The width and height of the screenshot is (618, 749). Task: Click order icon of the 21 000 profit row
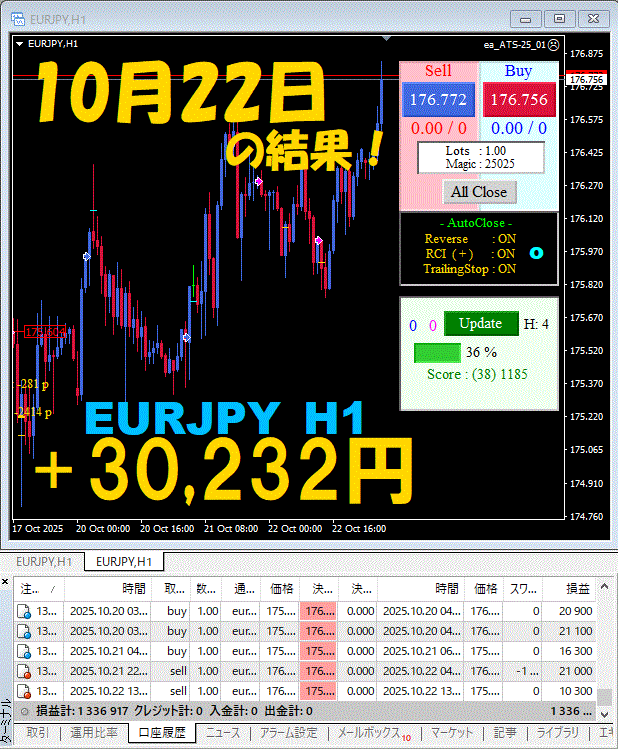(24, 672)
